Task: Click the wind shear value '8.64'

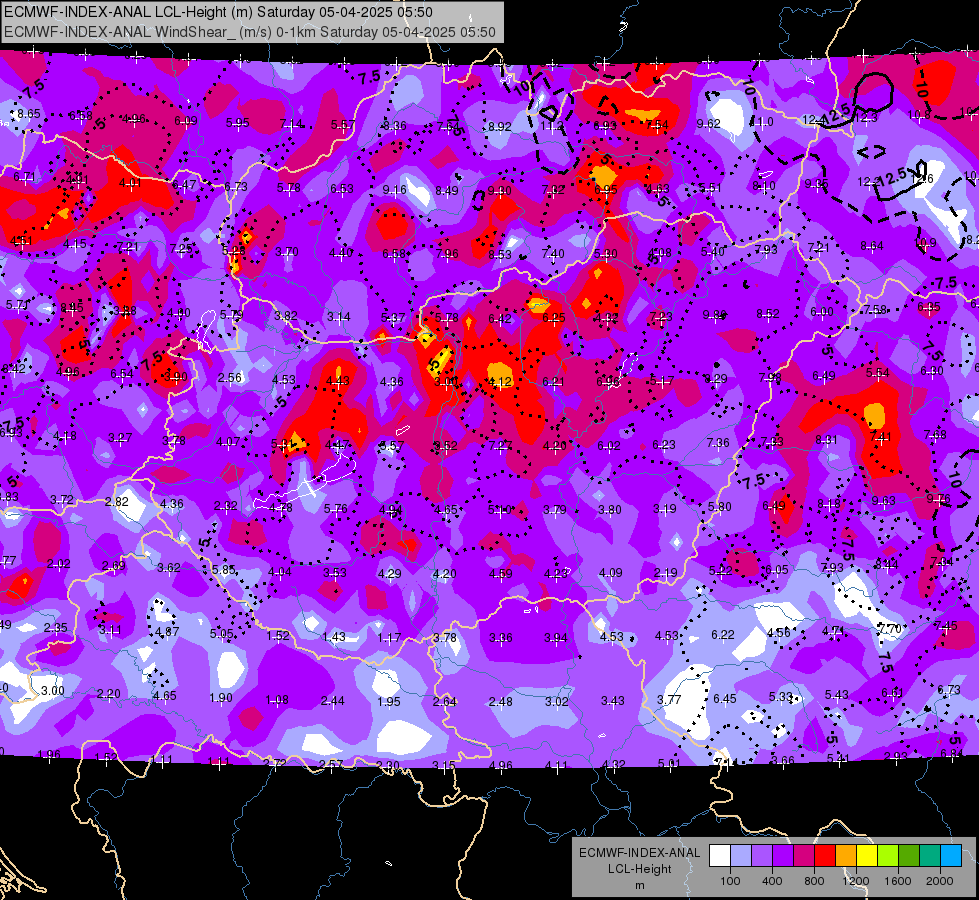Action: point(872,246)
